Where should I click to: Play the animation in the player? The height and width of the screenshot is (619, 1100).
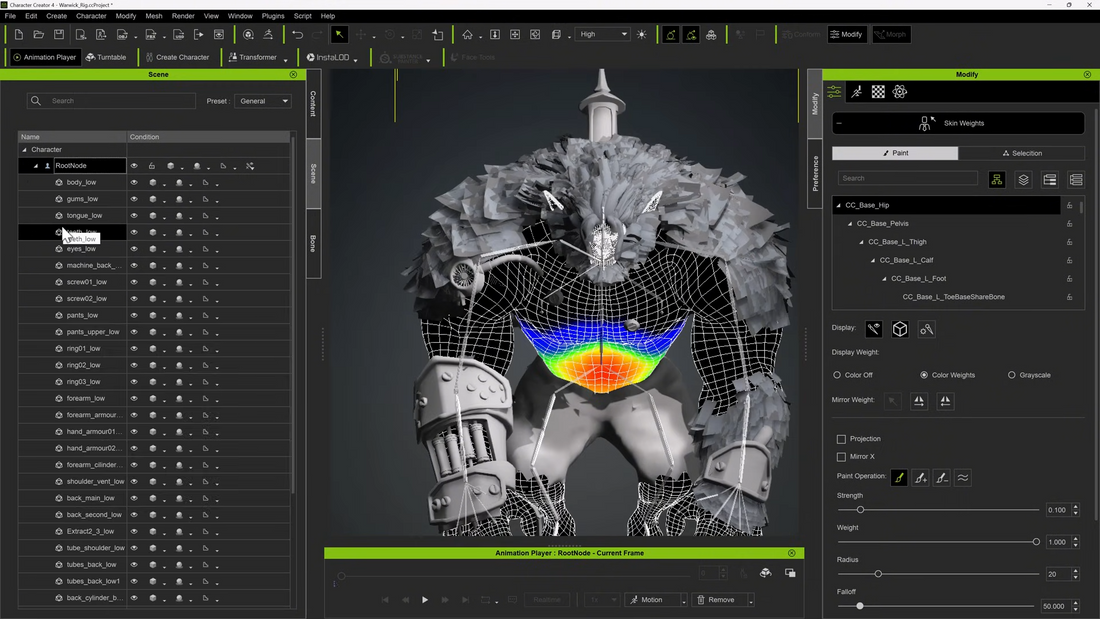click(424, 600)
